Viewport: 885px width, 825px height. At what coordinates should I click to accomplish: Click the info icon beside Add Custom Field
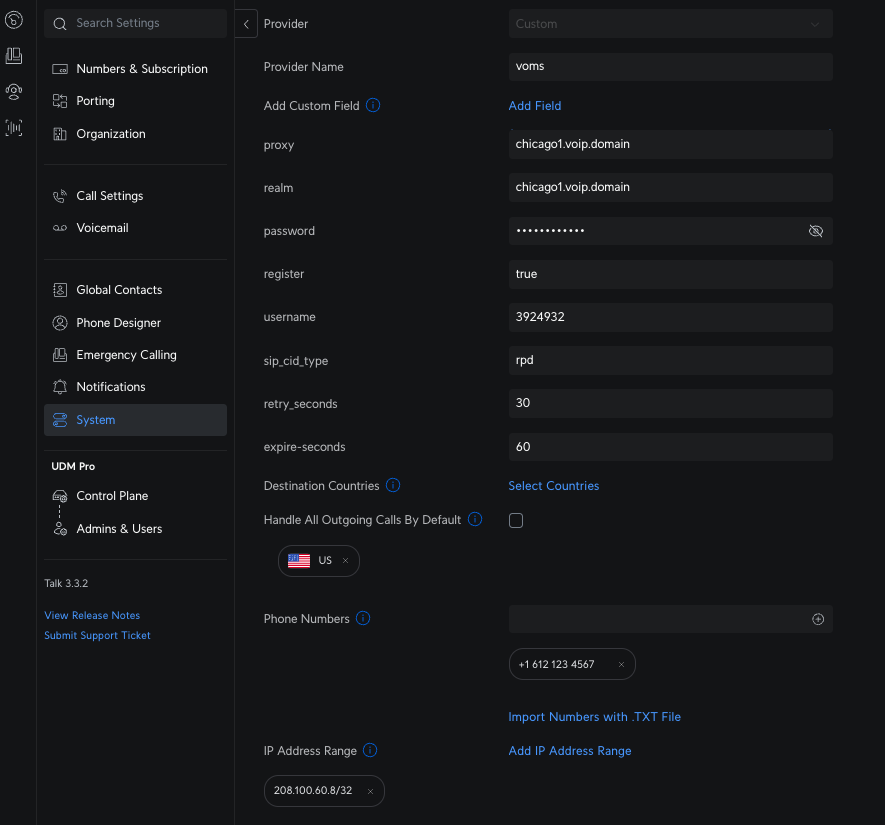click(373, 105)
